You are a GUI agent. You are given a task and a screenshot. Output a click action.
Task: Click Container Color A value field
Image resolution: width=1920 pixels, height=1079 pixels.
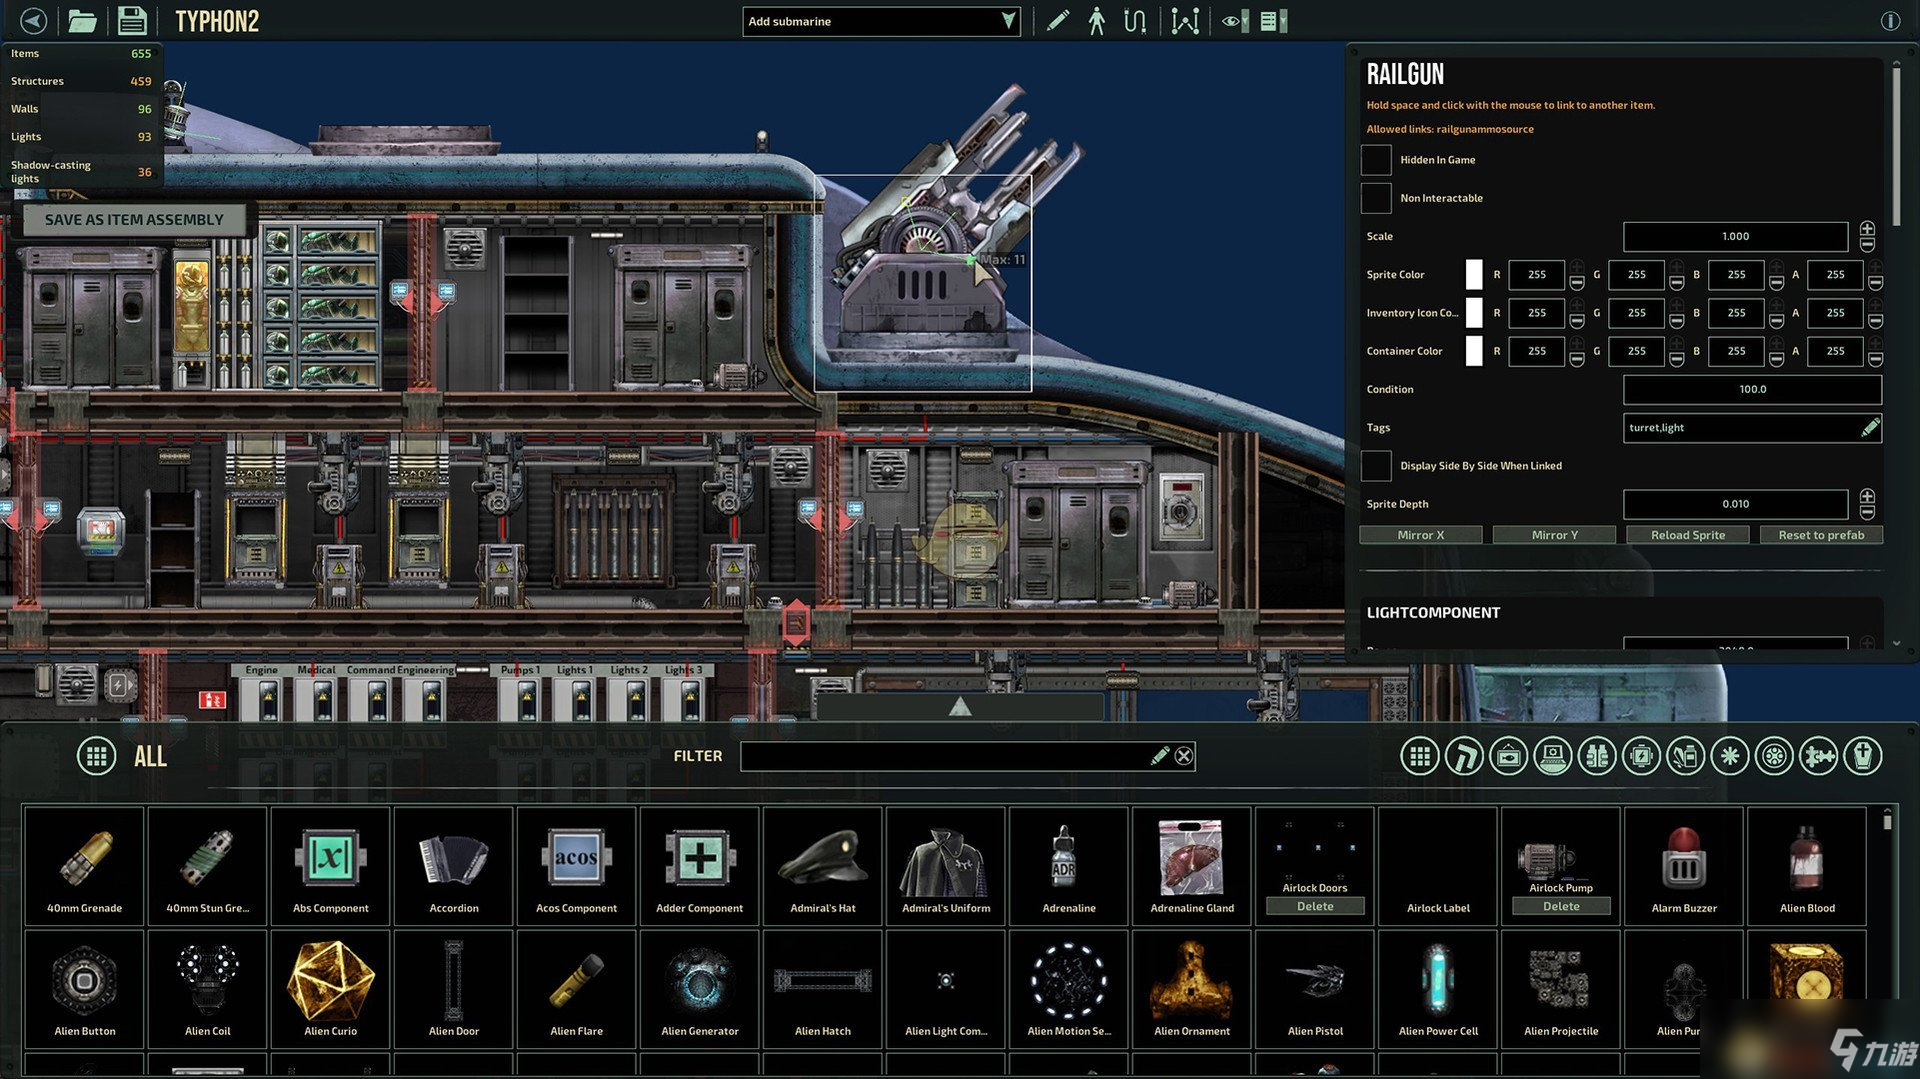(x=1836, y=351)
